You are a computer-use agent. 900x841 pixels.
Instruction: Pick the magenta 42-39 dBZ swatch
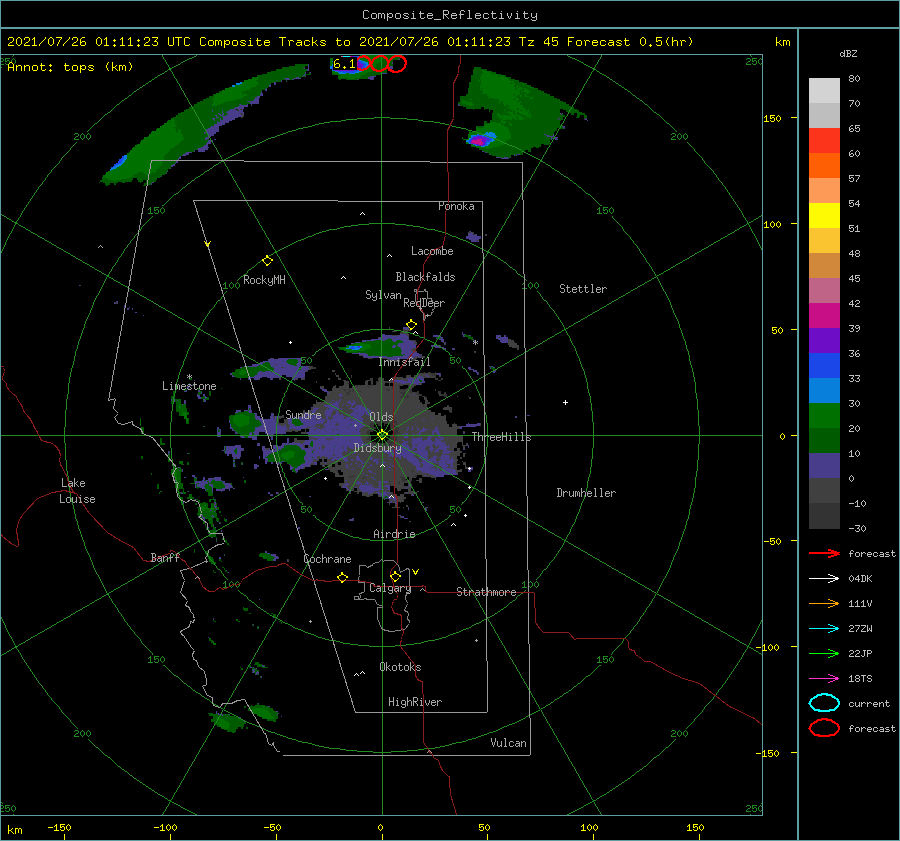click(x=824, y=315)
